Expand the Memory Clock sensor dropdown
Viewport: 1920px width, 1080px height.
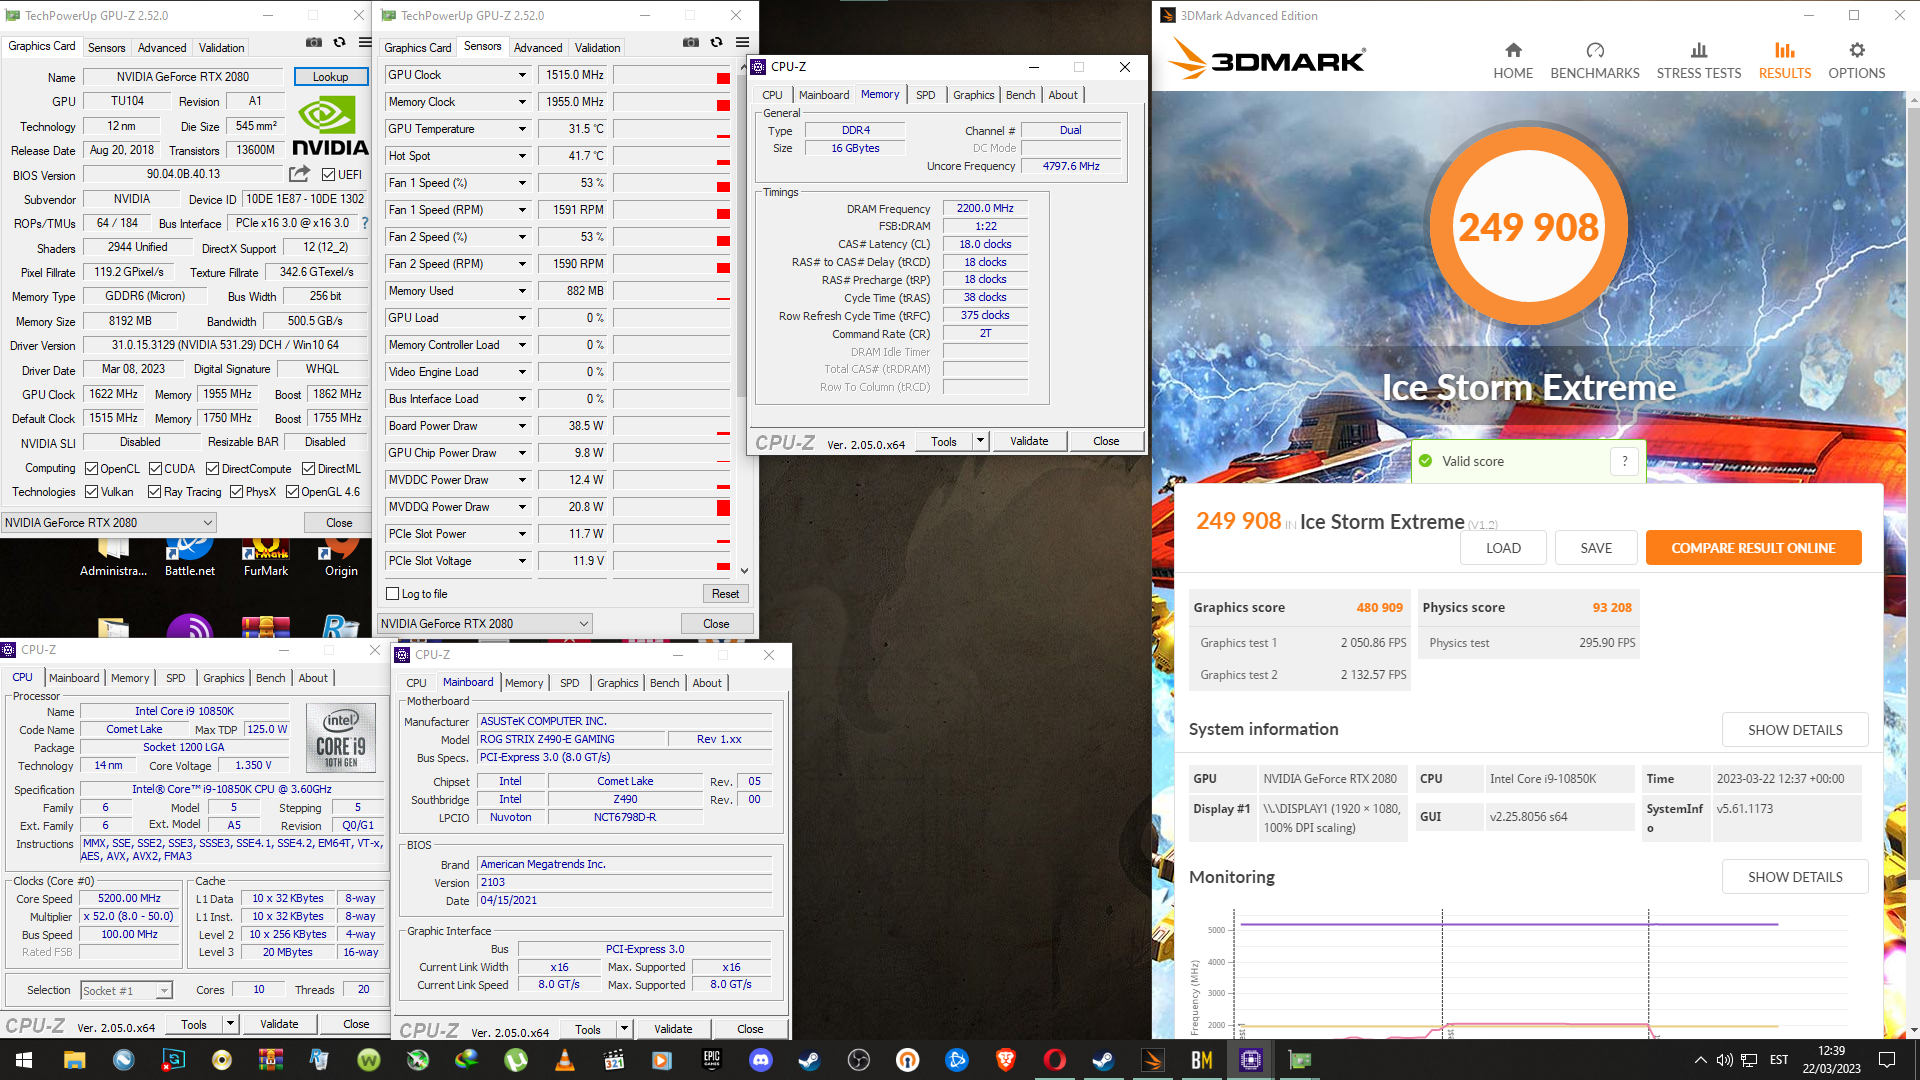tap(521, 102)
